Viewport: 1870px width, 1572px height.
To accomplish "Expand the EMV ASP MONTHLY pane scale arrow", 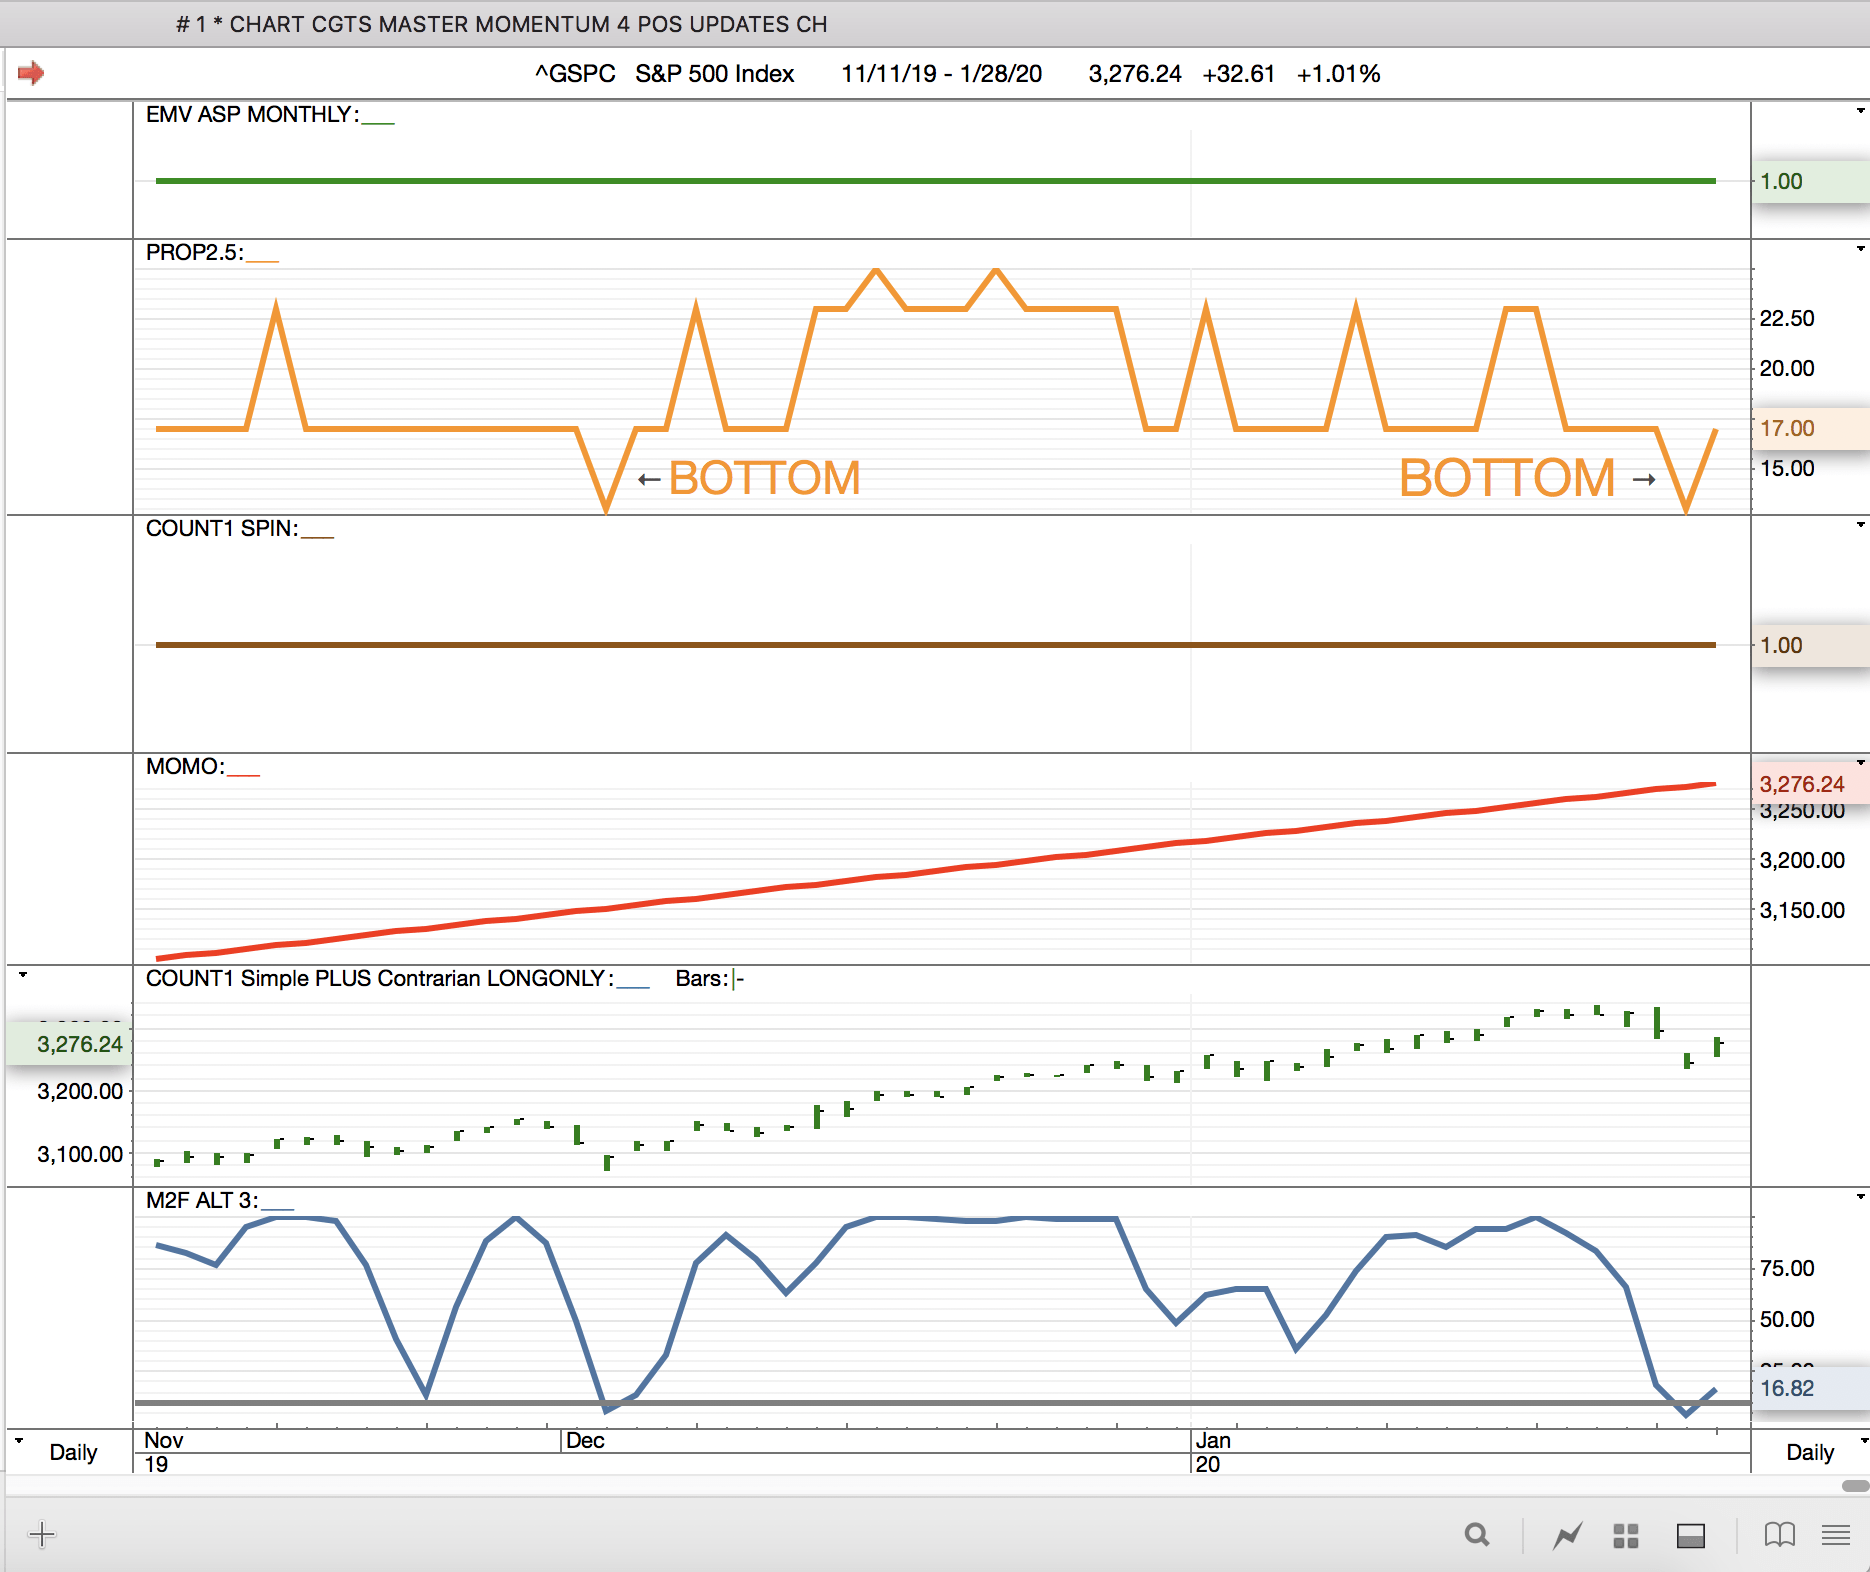I will [1860, 111].
